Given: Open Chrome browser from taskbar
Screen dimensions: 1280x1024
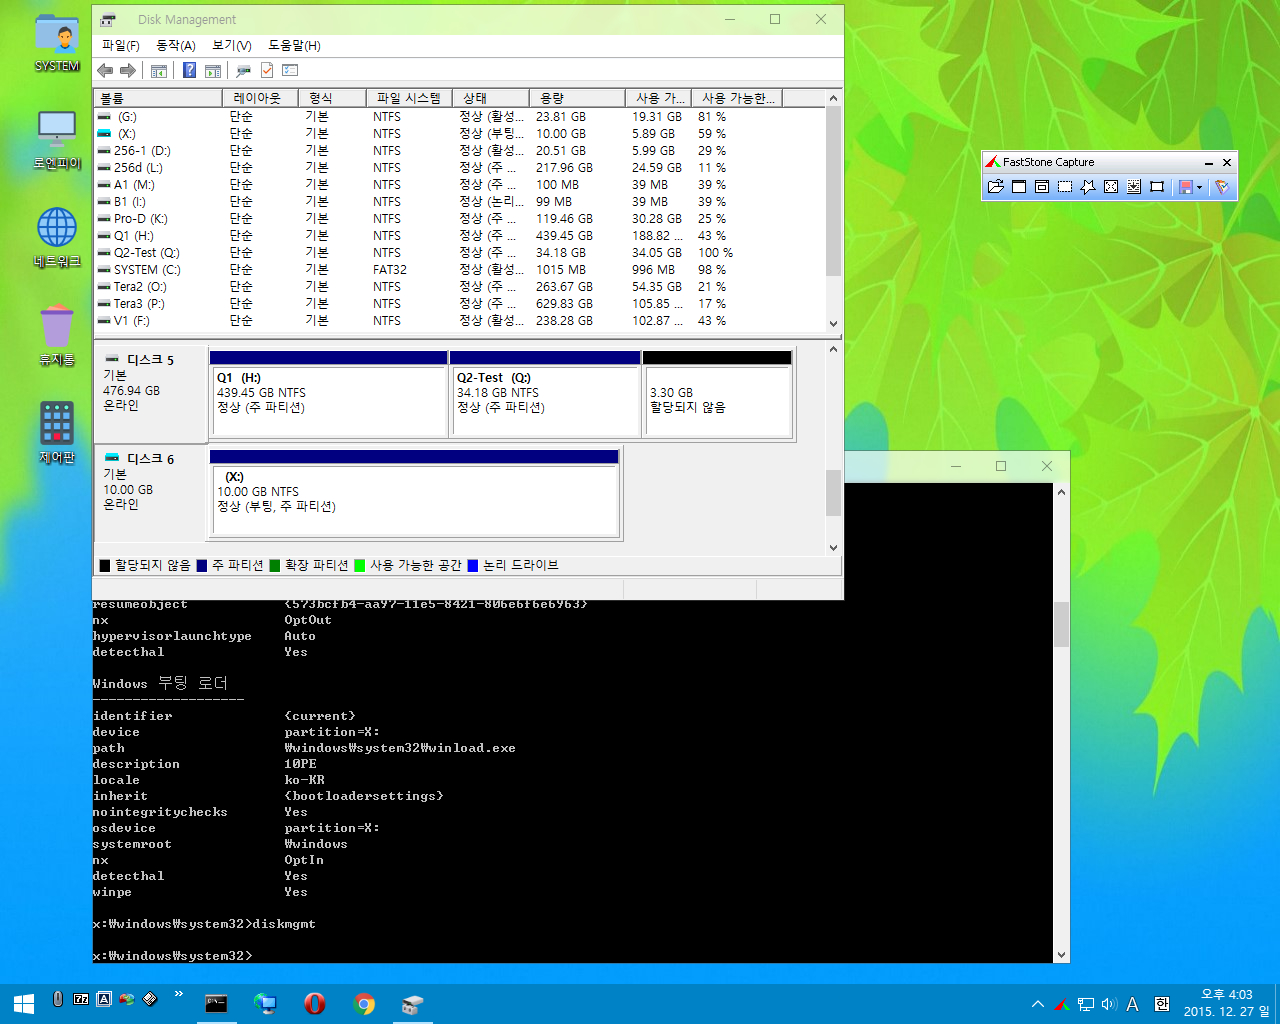Looking at the screenshot, I should pos(364,1003).
